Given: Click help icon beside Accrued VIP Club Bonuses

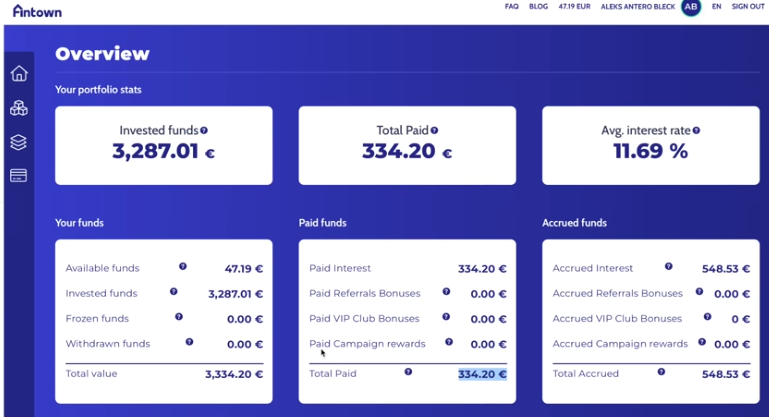Looking at the screenshot, I should (707, 317).
